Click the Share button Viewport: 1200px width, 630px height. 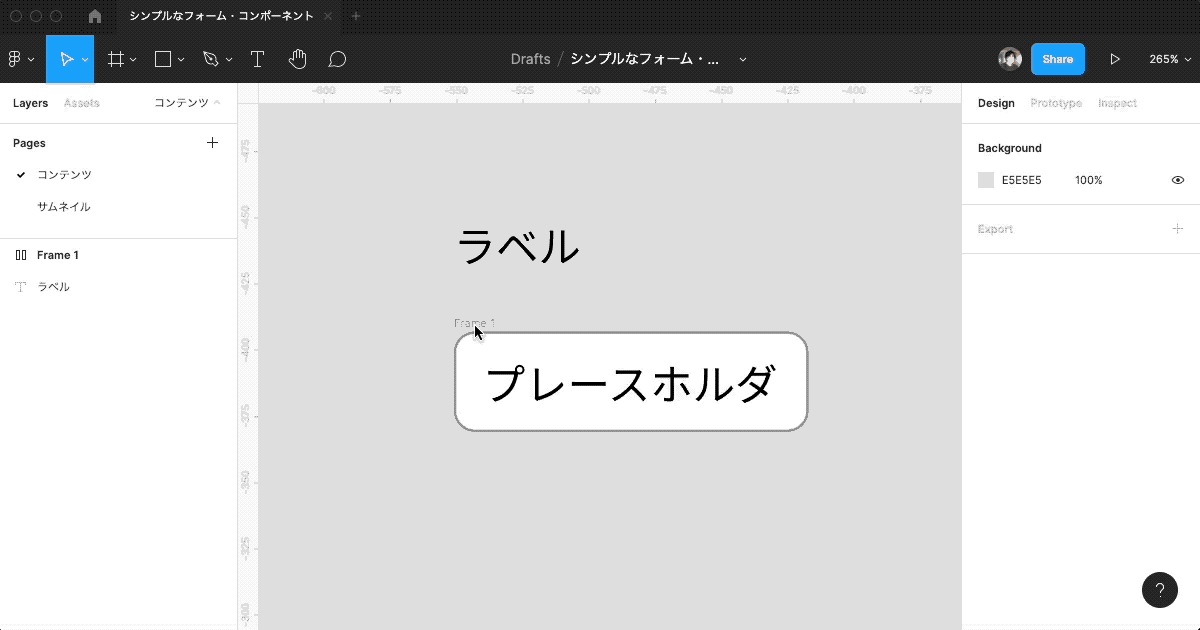[x=1057, y=60]
